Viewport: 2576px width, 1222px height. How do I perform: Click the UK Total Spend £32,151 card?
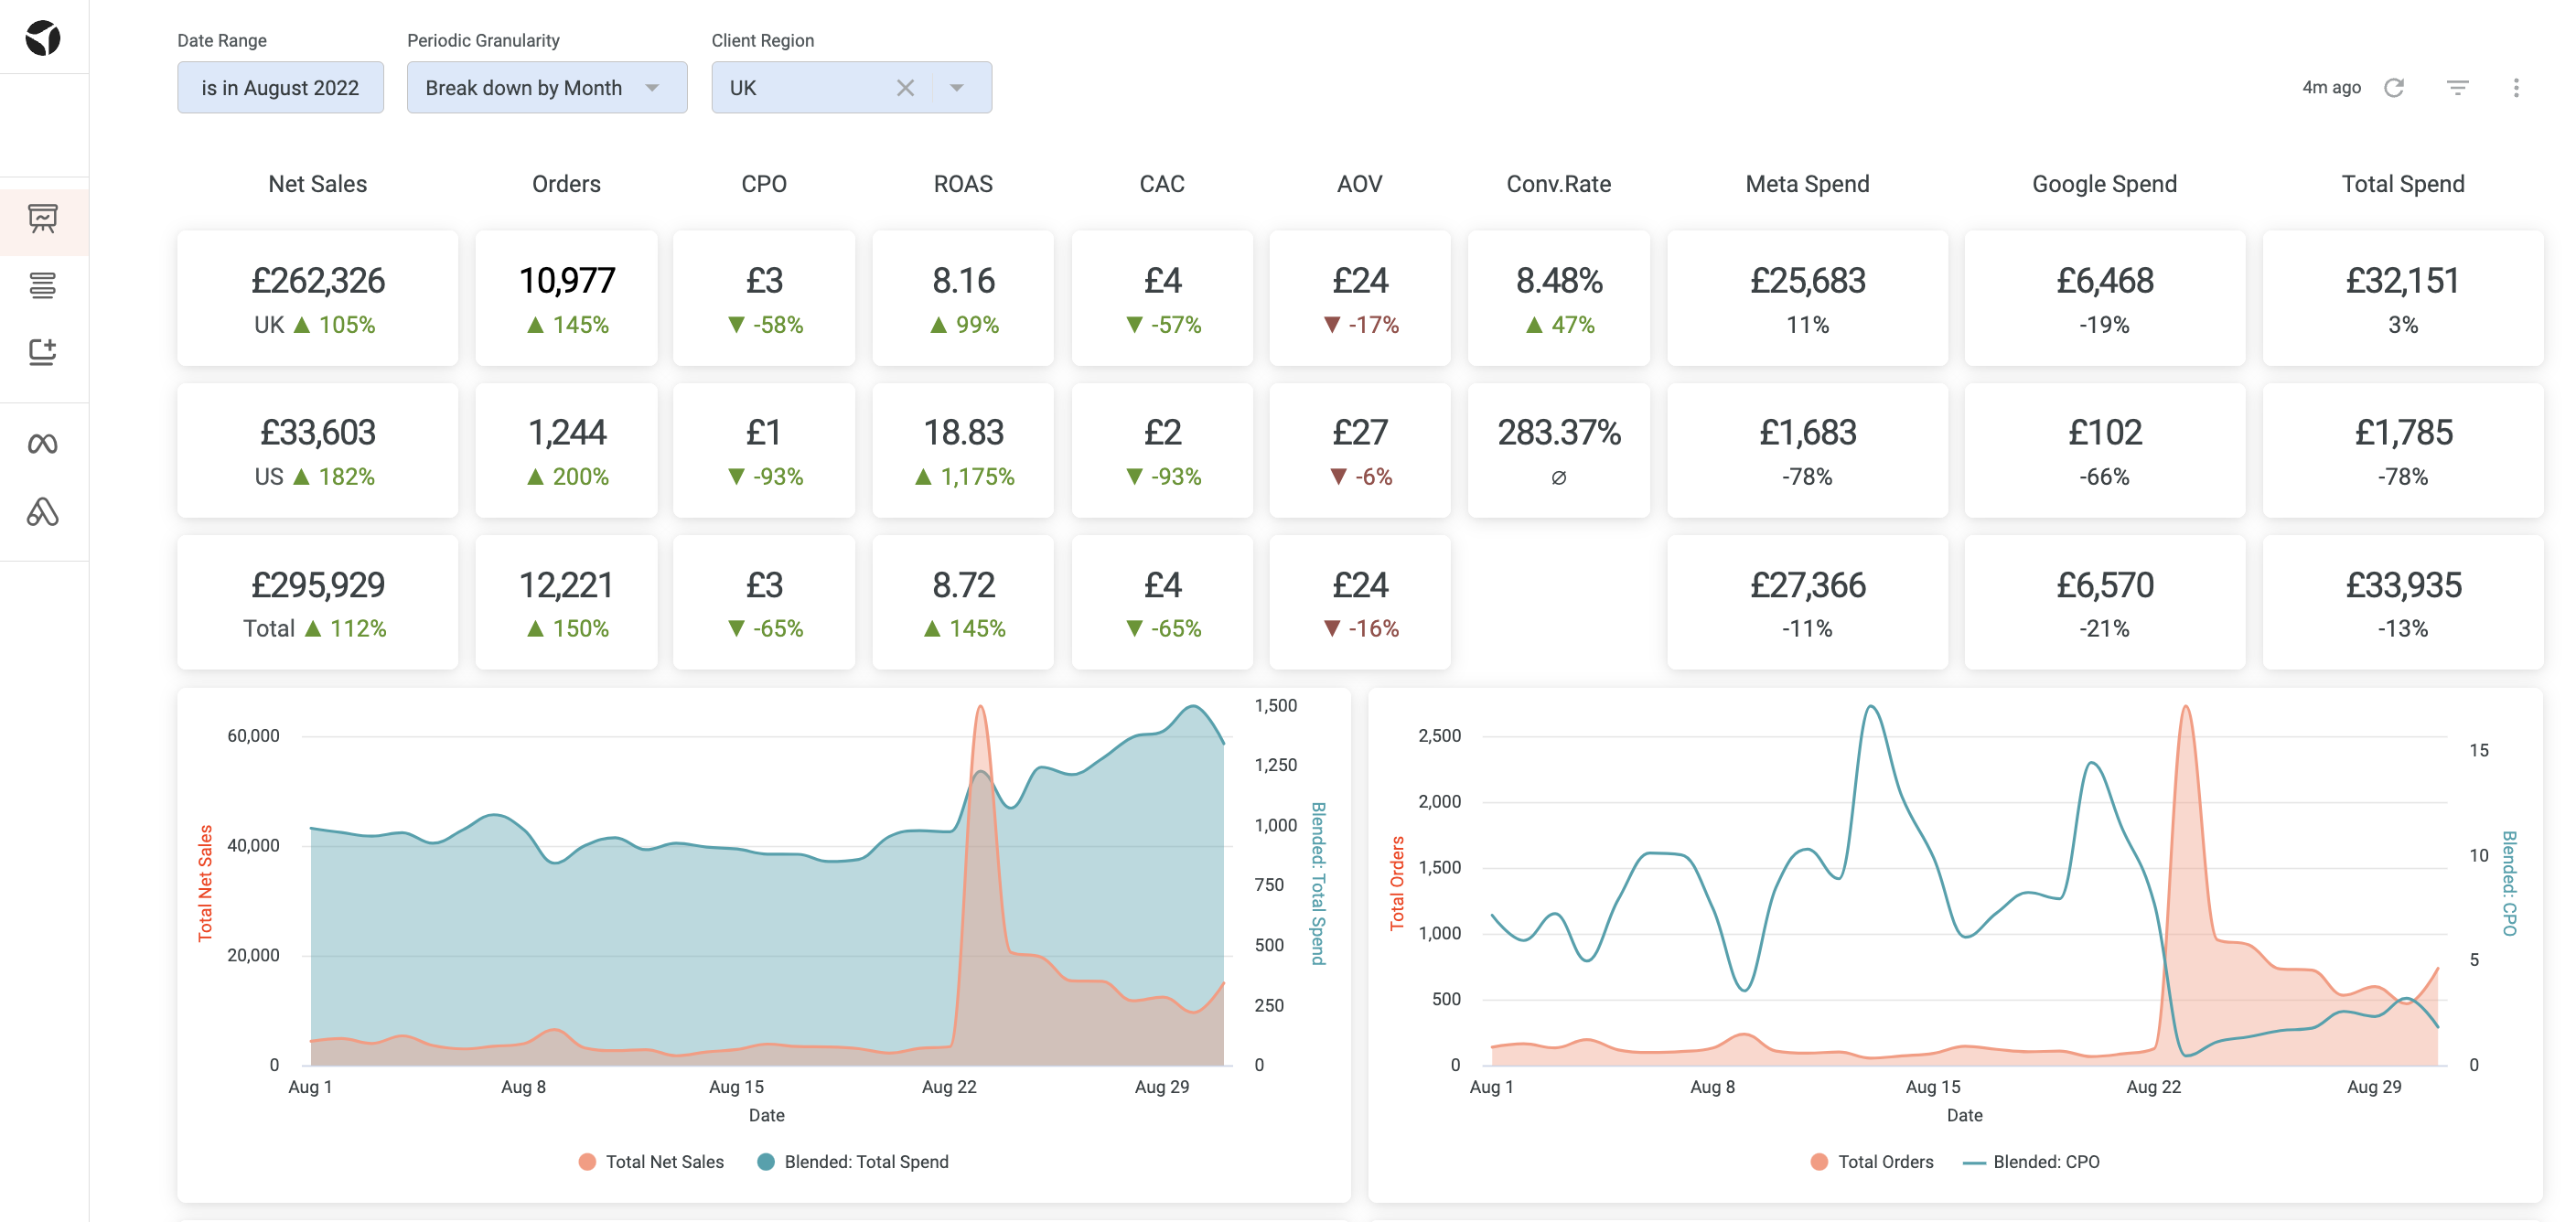[2403, 298]
